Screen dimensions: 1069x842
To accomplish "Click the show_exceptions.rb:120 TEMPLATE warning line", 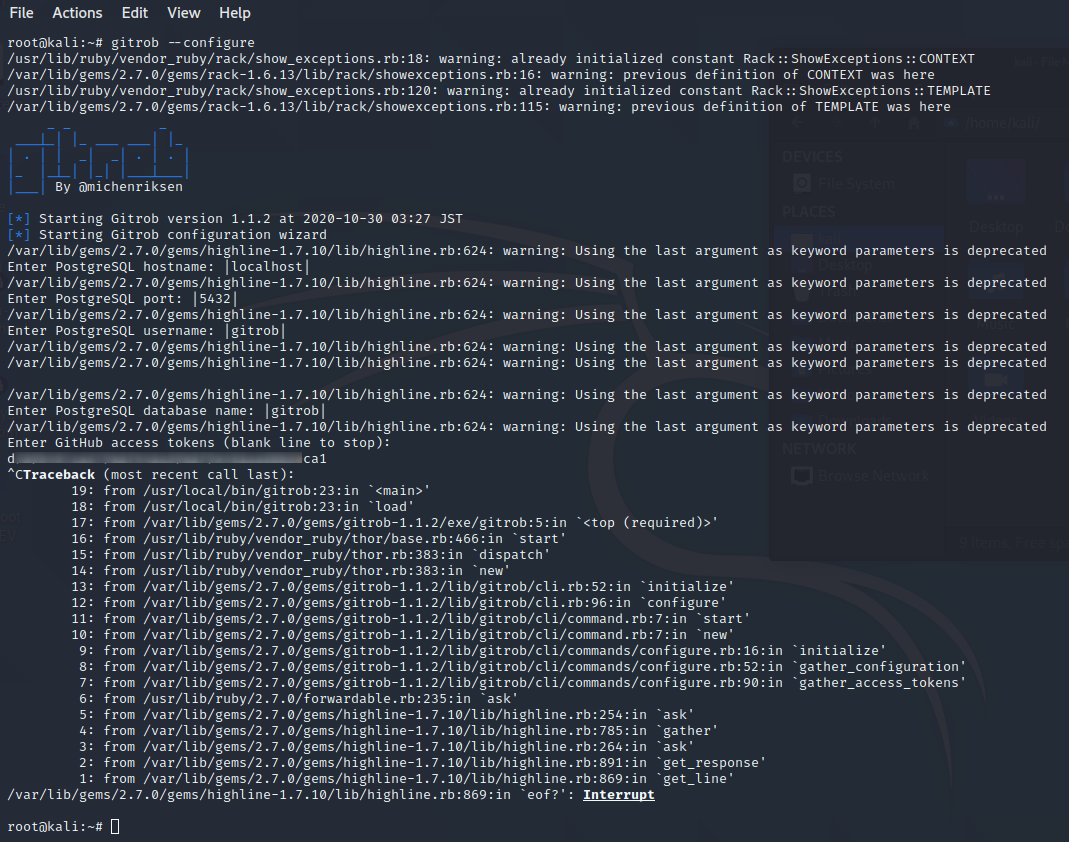I will pyautogui.click(x=499, y=91).
